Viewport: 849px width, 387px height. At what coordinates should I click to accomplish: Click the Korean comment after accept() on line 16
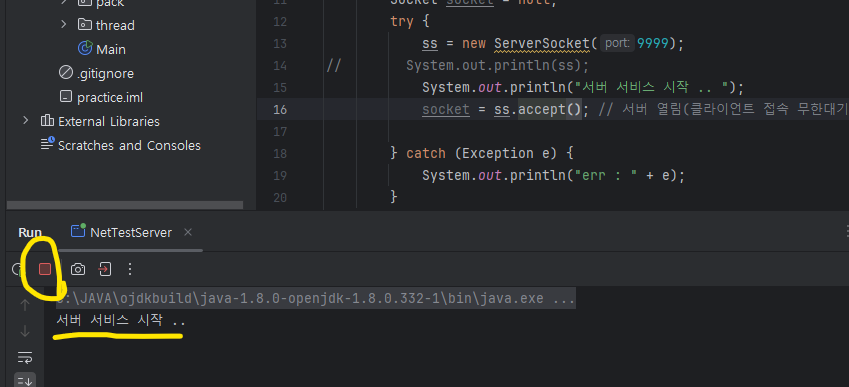pyautogui.click(x=723, y=109)
